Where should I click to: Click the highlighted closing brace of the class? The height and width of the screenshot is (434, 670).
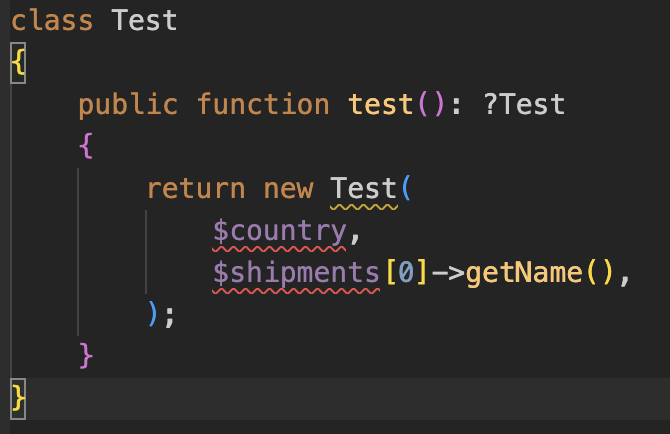[17, 398]
